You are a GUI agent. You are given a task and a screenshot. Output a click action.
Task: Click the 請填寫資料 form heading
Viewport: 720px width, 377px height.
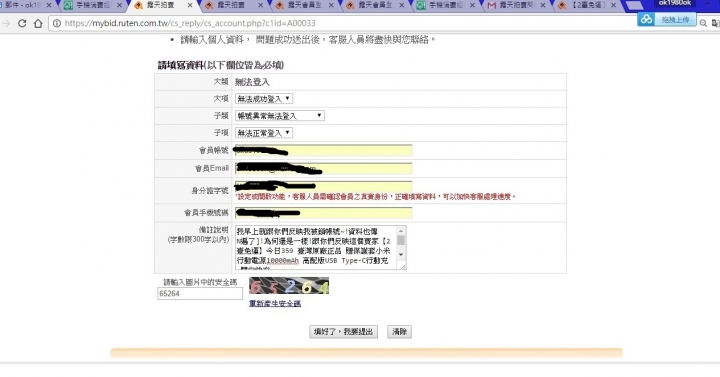point(220,65)
